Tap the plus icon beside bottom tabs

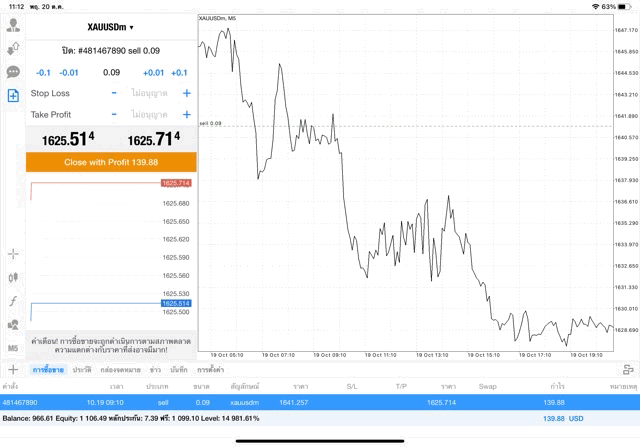click(13, 370)
